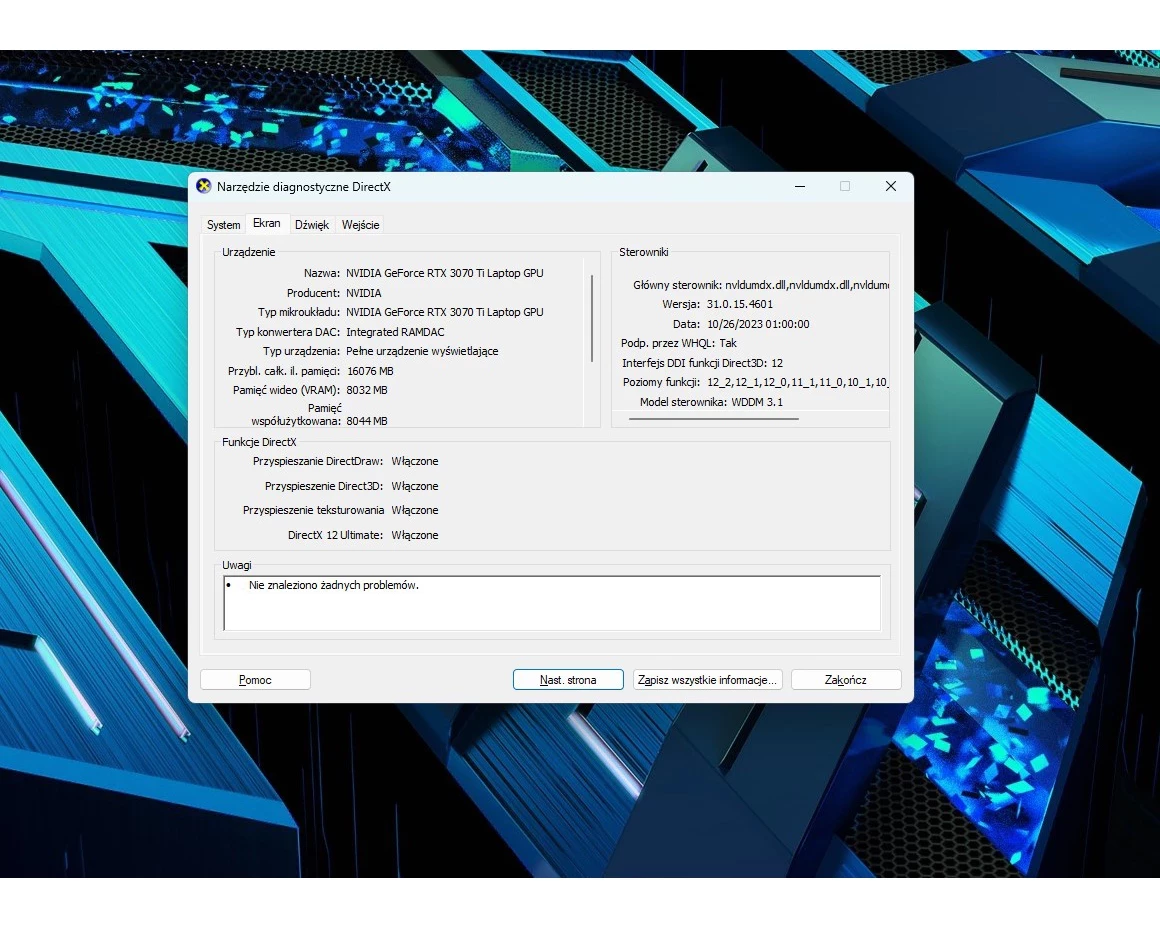Click the driver date '10/26/2023 01:00:00'
The height and width of the screenshot is (928, 1160).
(758, 324)
